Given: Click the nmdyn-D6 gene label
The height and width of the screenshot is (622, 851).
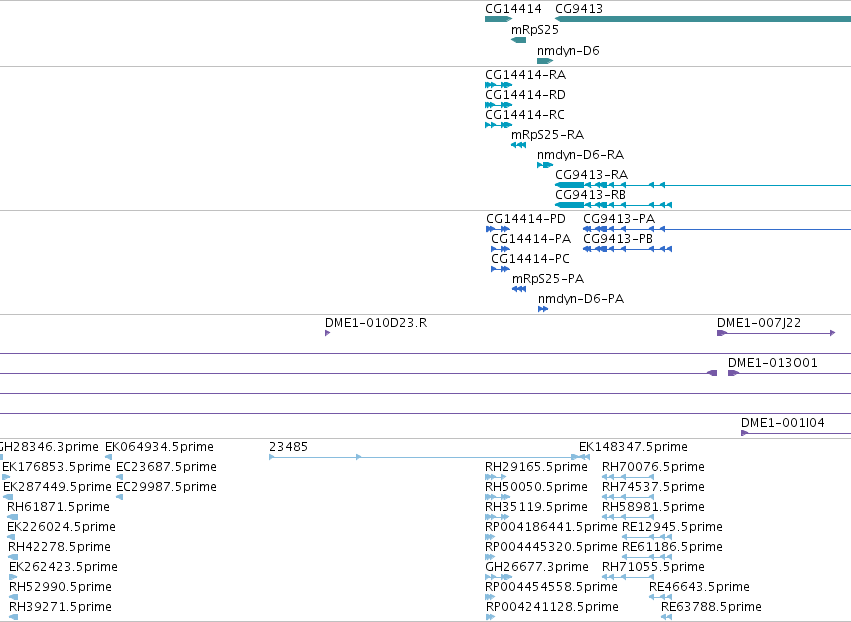Looking at the screenshot, I should click(568, 51).
